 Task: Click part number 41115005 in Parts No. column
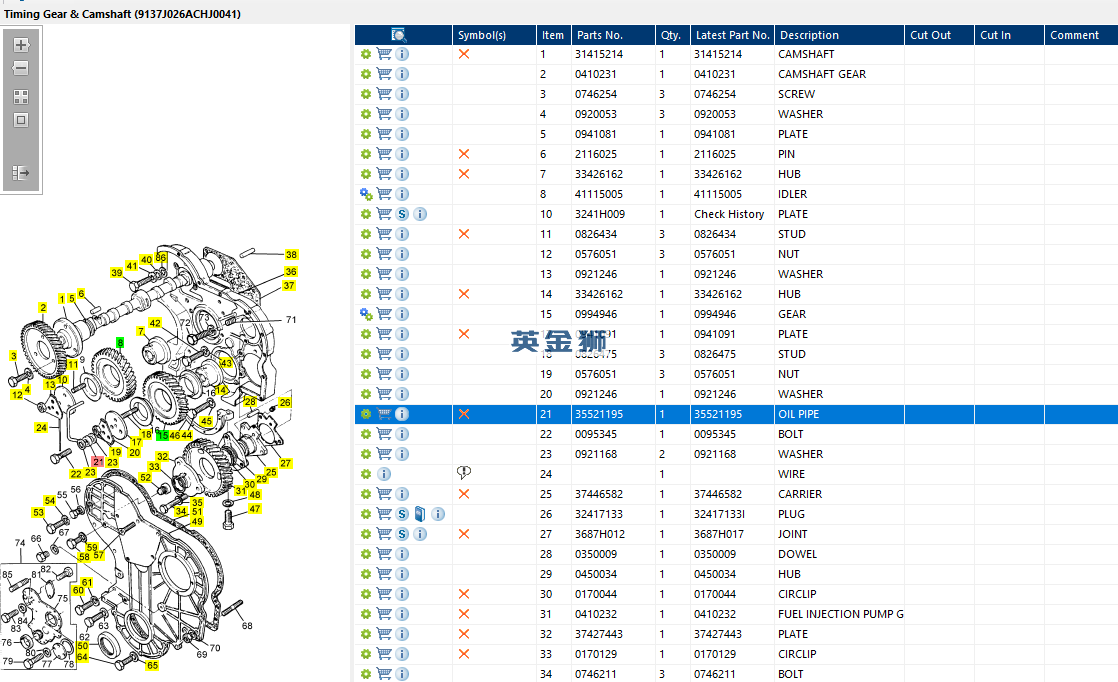coord(598,194)
